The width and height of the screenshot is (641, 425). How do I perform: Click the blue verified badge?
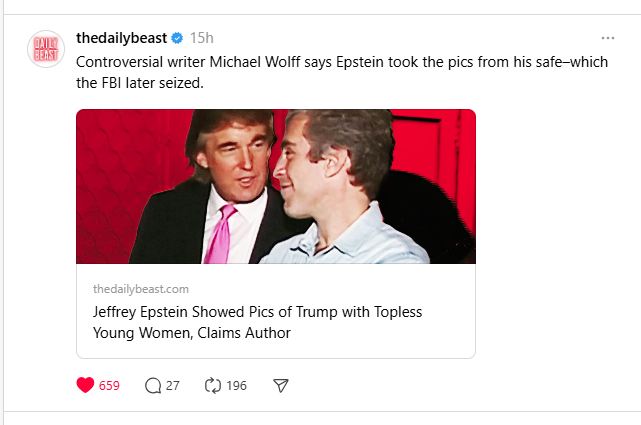(x=177, y=38)
